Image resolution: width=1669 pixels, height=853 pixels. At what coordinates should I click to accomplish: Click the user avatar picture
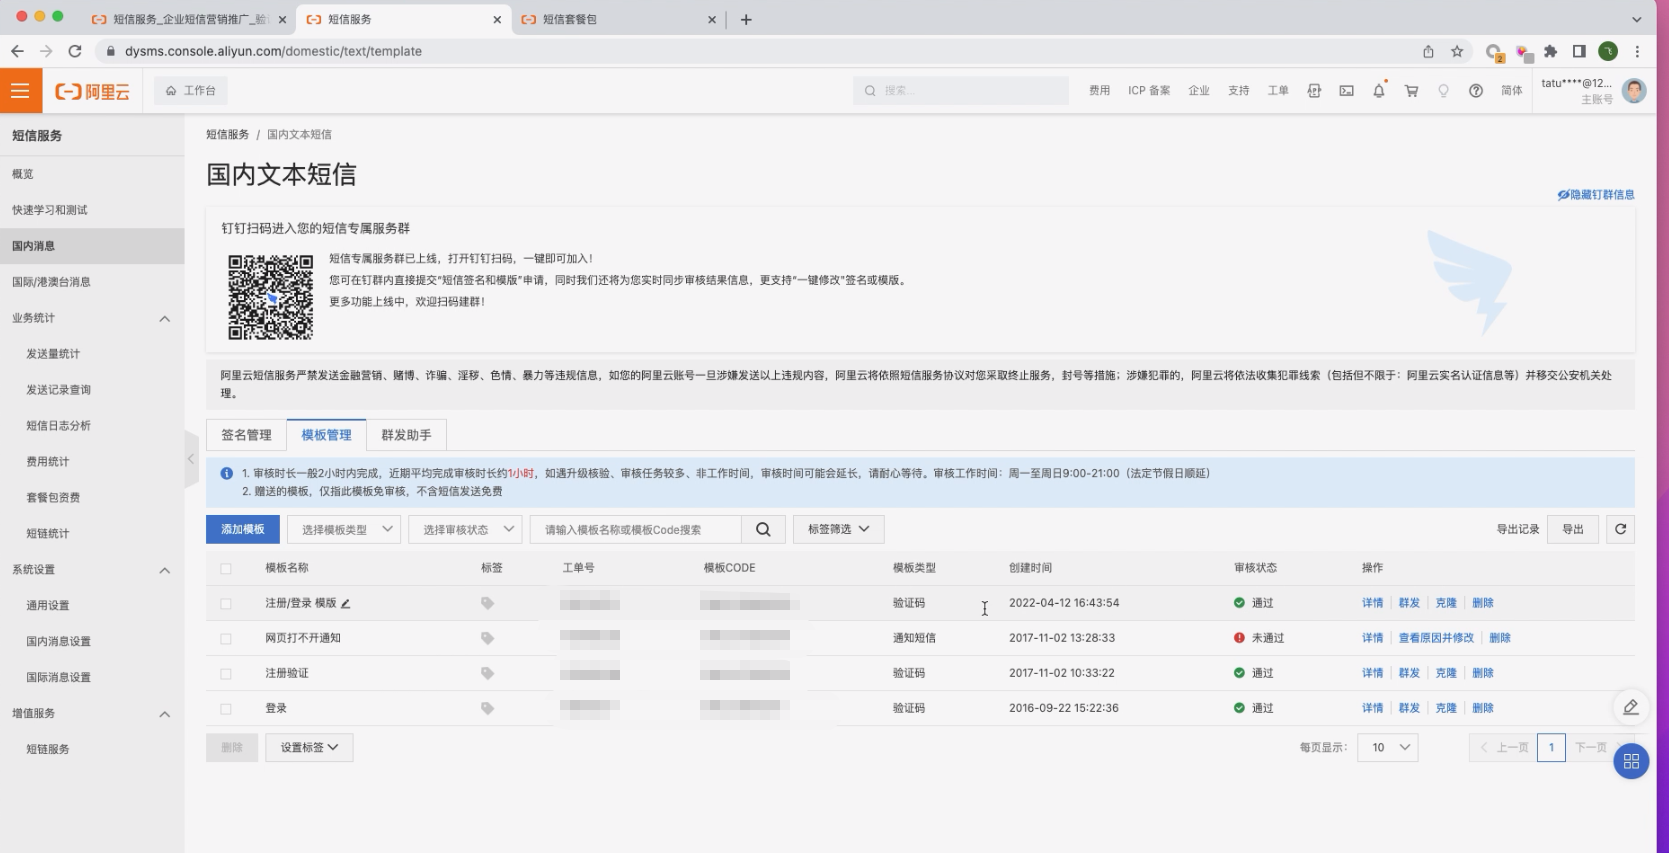tap(1634, 91)
